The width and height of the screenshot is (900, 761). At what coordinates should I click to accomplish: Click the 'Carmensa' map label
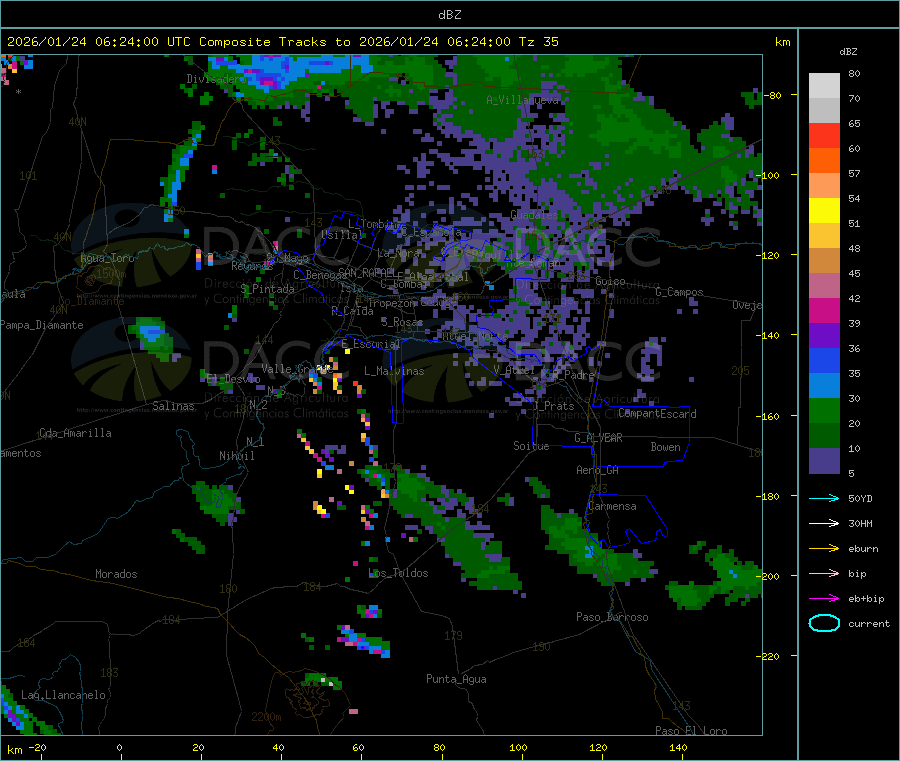[612, 507]
